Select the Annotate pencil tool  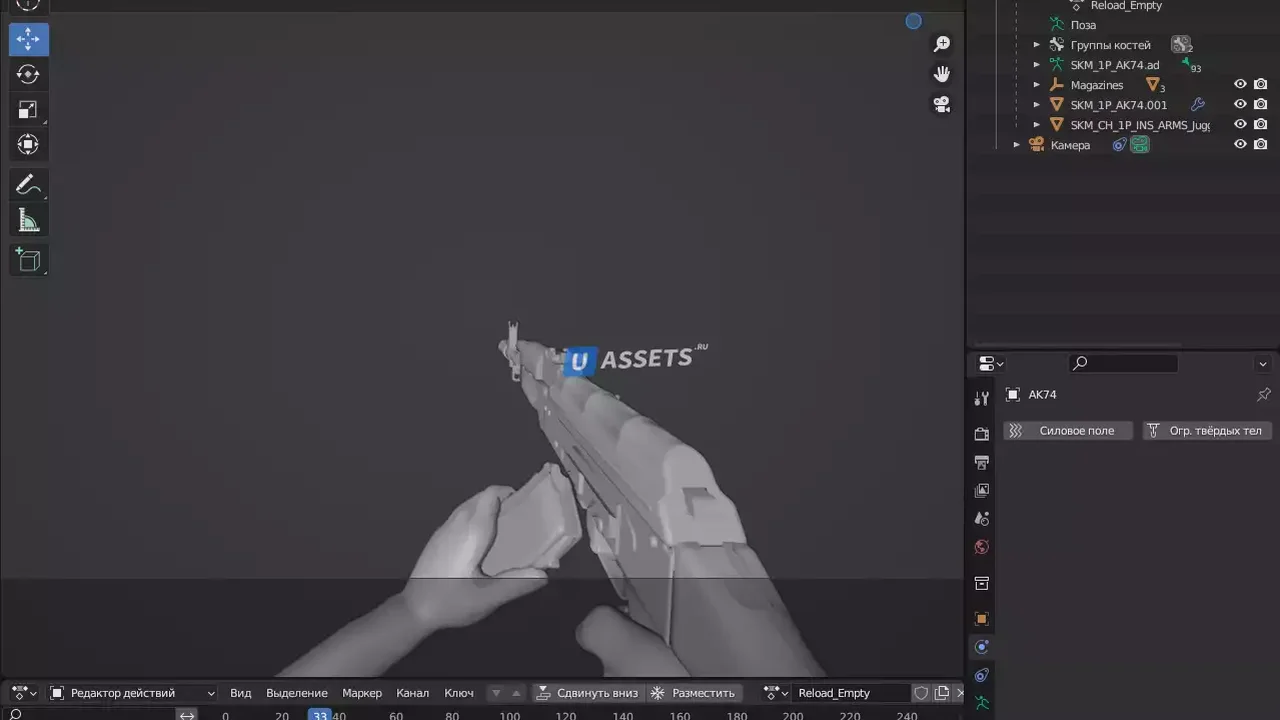click(x=28, y=185)
